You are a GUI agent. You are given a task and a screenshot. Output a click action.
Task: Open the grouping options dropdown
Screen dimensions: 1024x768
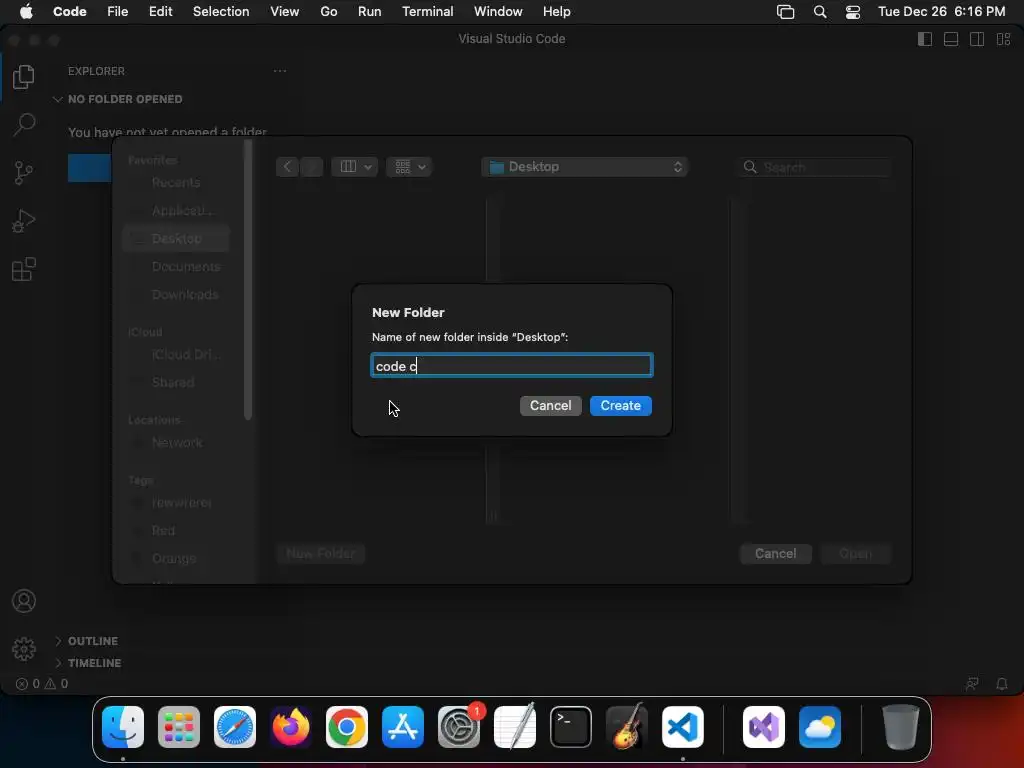[x=409, y=167]
